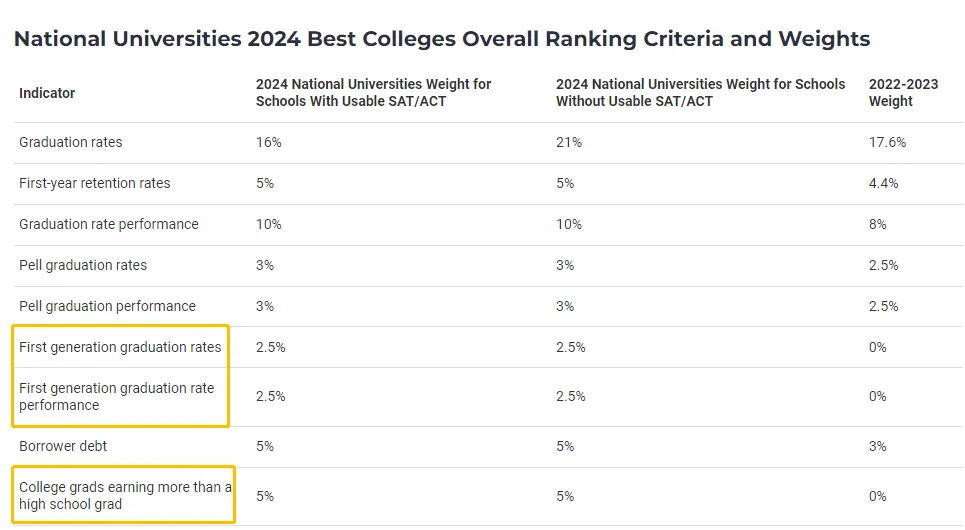
Task: Click the 8% weight for Graduation rate performance
Action: 878,224
